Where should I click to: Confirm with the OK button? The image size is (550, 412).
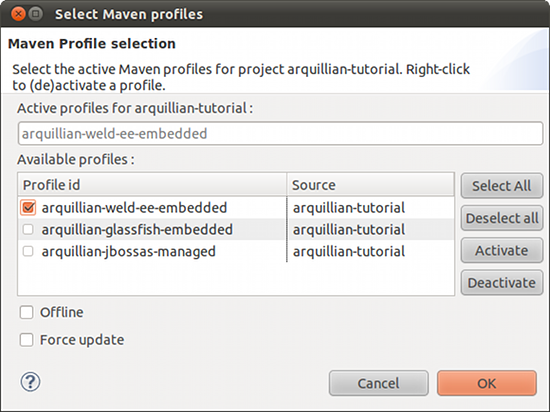click(x=487, y=383)
